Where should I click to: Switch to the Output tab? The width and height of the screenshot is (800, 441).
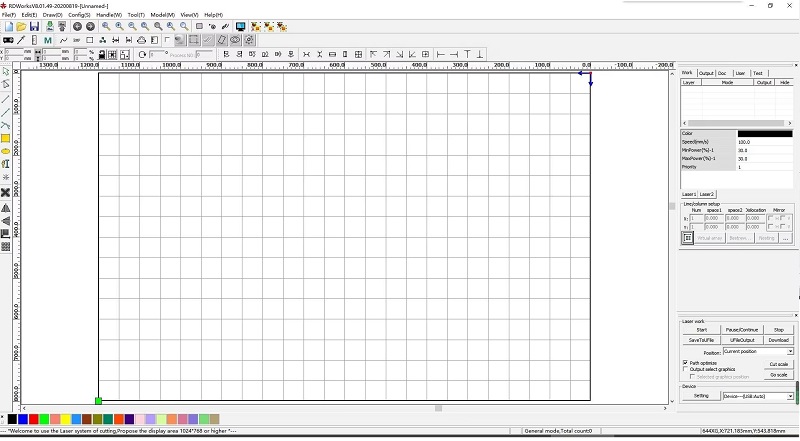[x=706, y=74]
